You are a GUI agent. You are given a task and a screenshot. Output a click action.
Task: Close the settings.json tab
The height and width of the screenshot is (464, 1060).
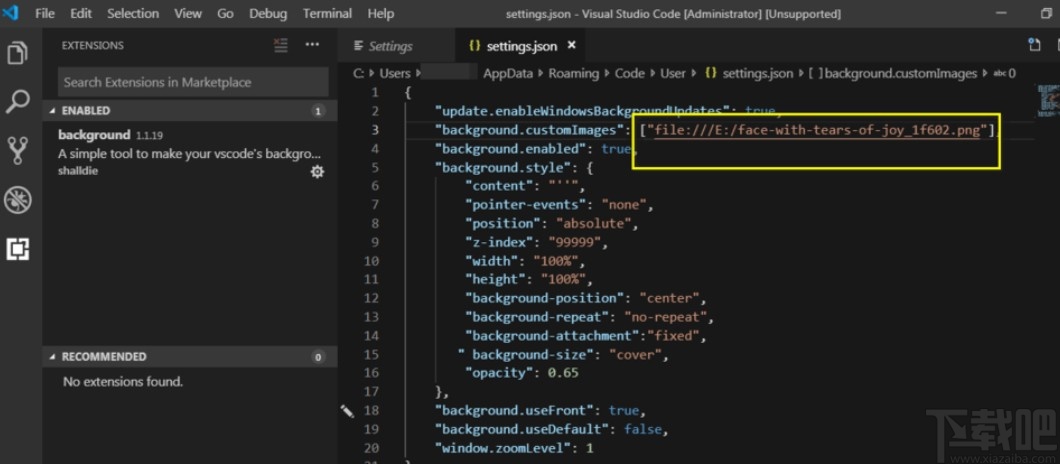(571, 45)
